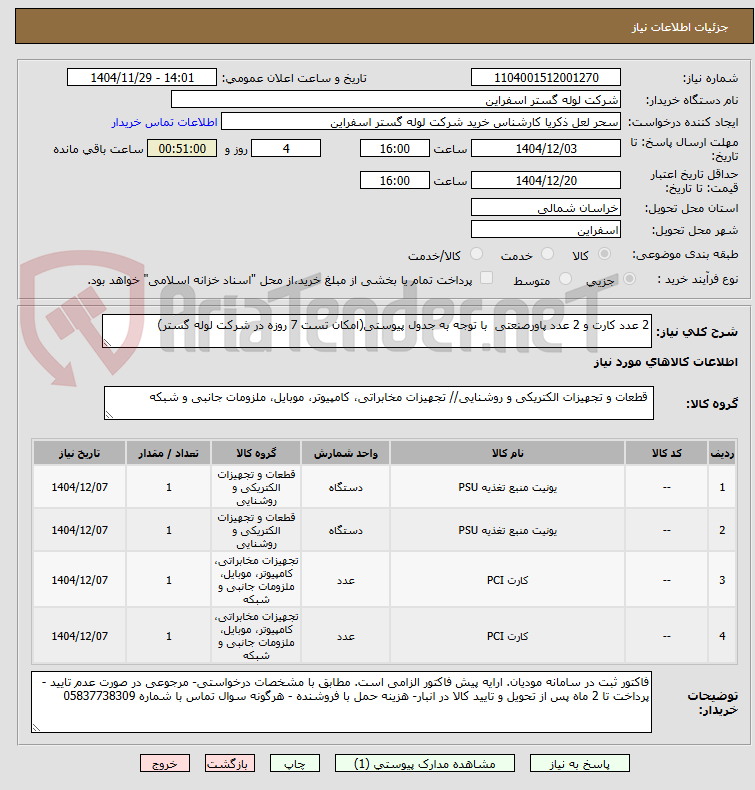Click the بازگشت back button
Screen dimensions: 755x790
[x=230, y=764]
